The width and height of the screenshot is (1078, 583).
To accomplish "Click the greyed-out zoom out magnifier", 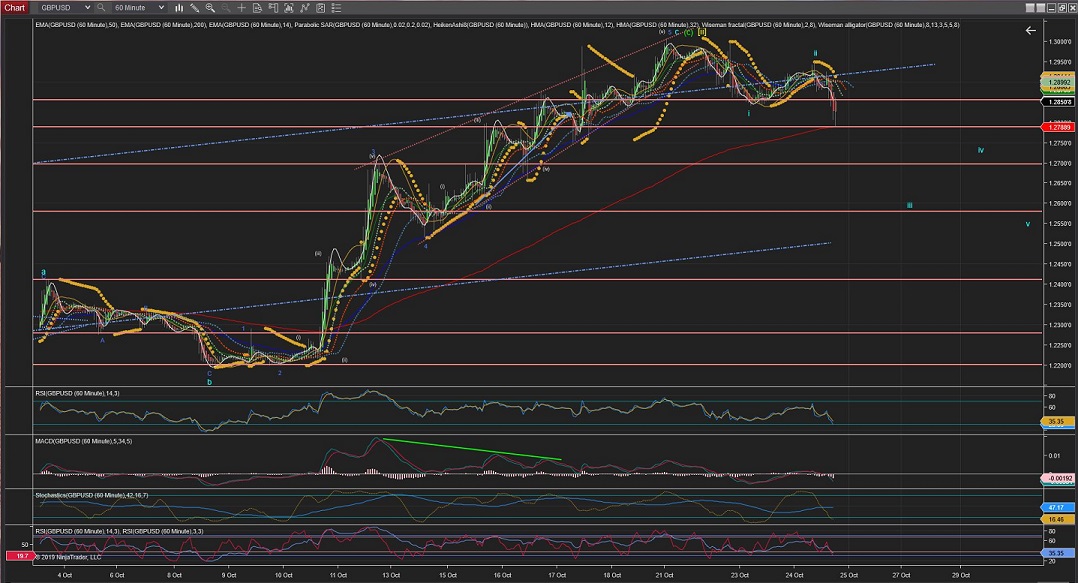I will [x=226, y=8].
